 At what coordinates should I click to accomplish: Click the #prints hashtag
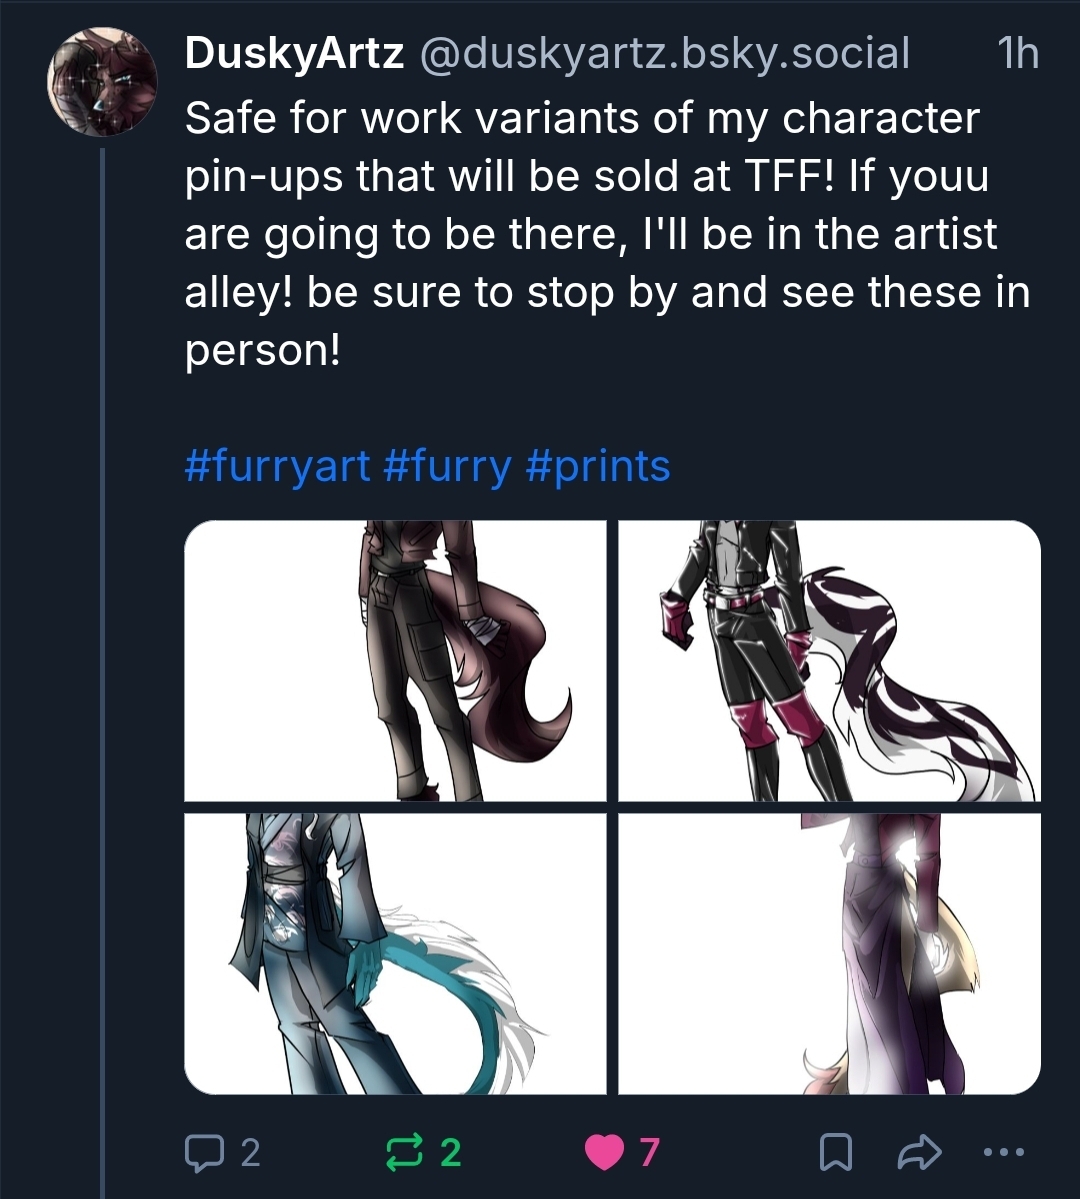point(597,466)
